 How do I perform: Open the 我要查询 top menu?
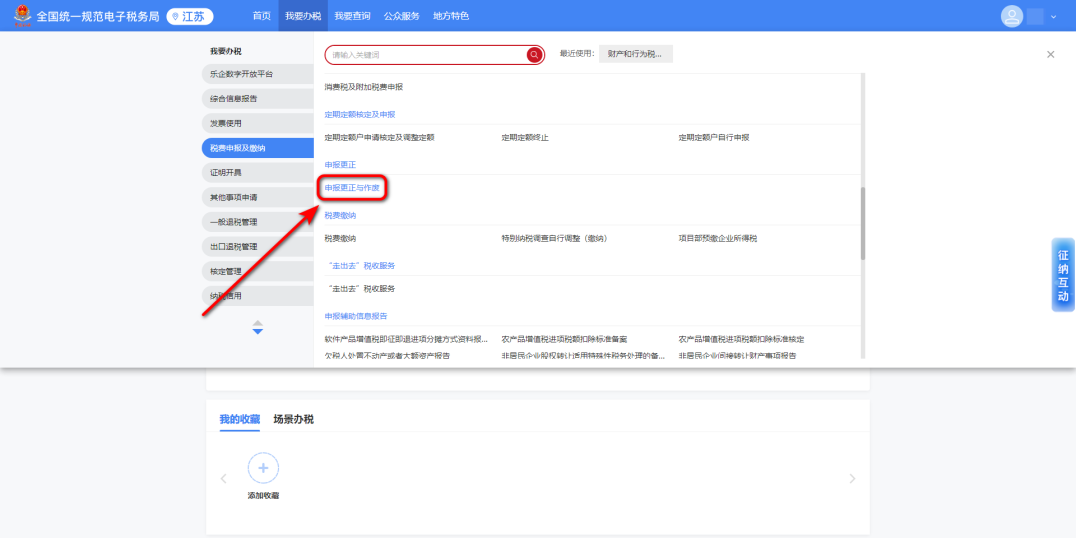[x=352, y=16]
